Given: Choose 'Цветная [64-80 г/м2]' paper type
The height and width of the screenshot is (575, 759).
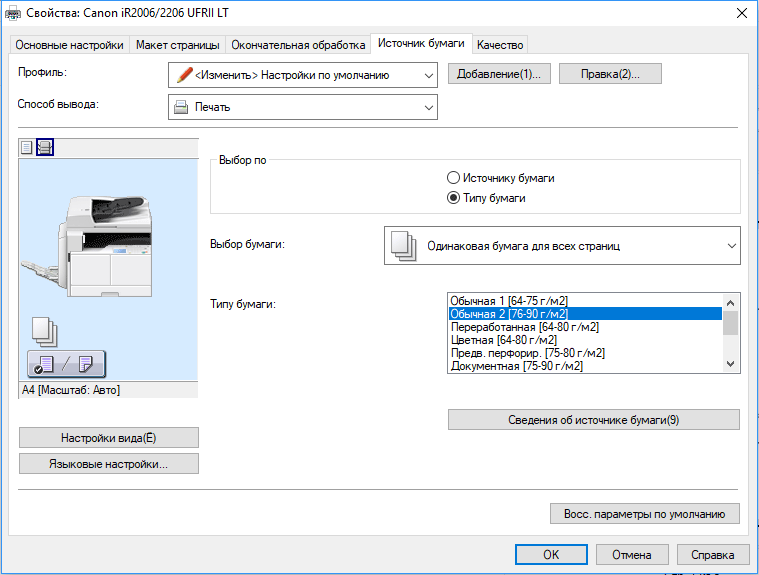Looking at the screenshot, I should (585, 340).
